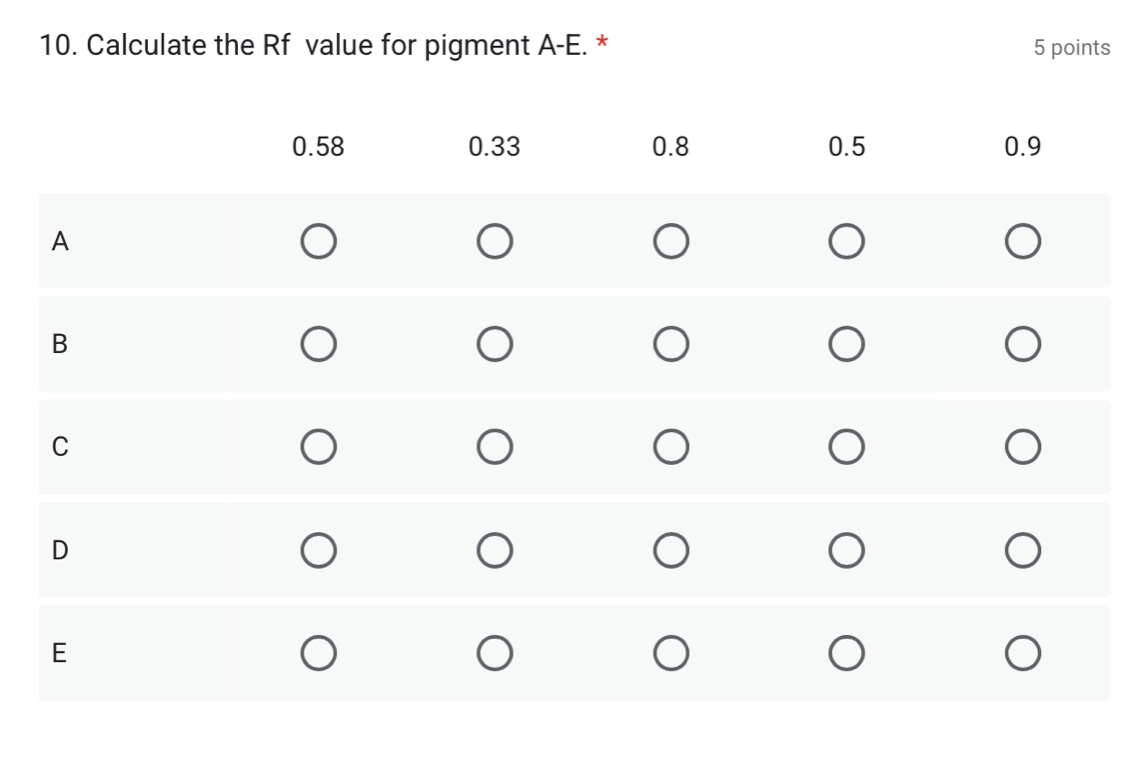Select 0.8 for pigment C
The width and height of the screenshot is (1134, 759).
[x=670, y=447]
